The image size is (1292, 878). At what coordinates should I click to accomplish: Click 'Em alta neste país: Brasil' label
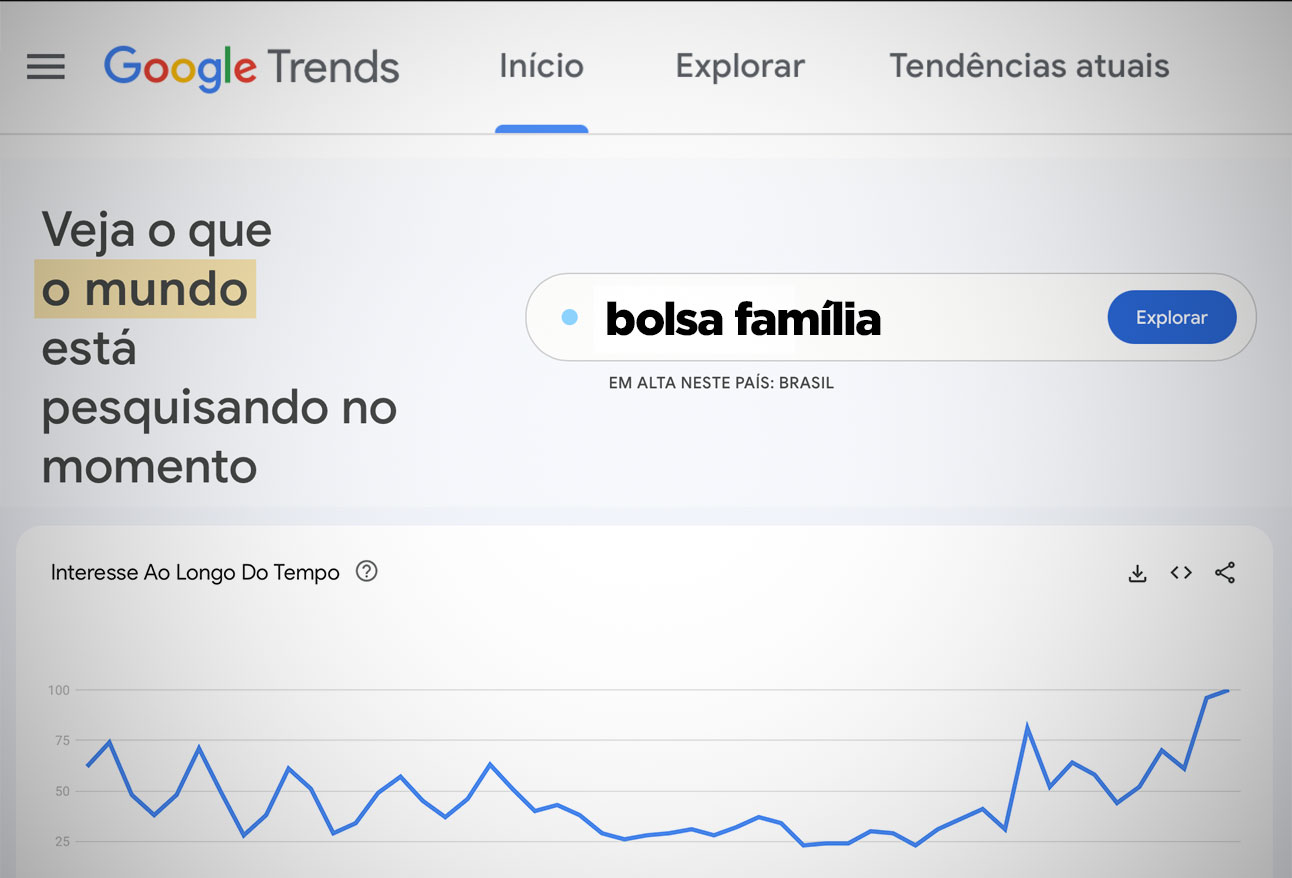click(721, 383)
